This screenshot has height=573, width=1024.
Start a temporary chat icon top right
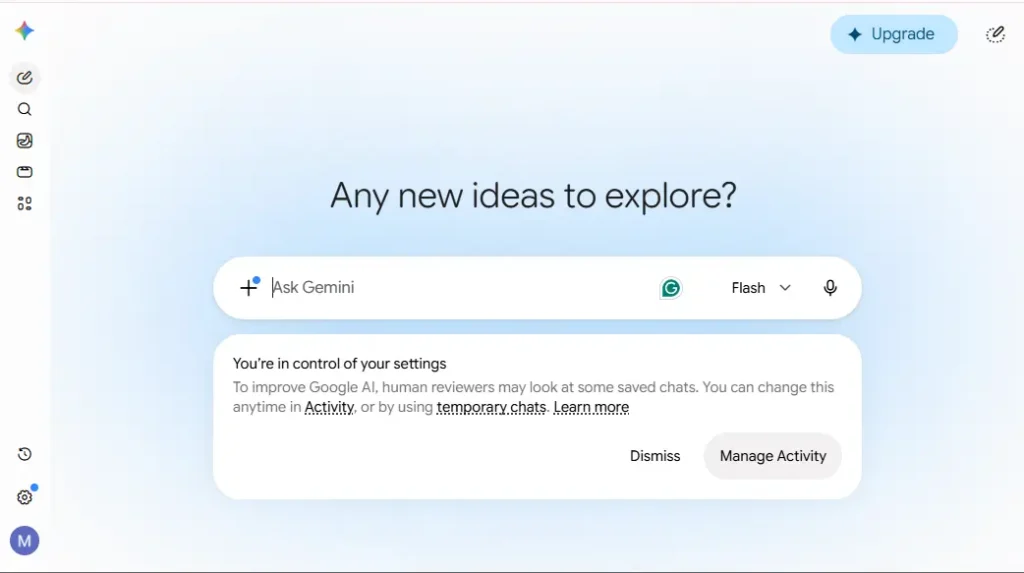click(x=995, y=35)
